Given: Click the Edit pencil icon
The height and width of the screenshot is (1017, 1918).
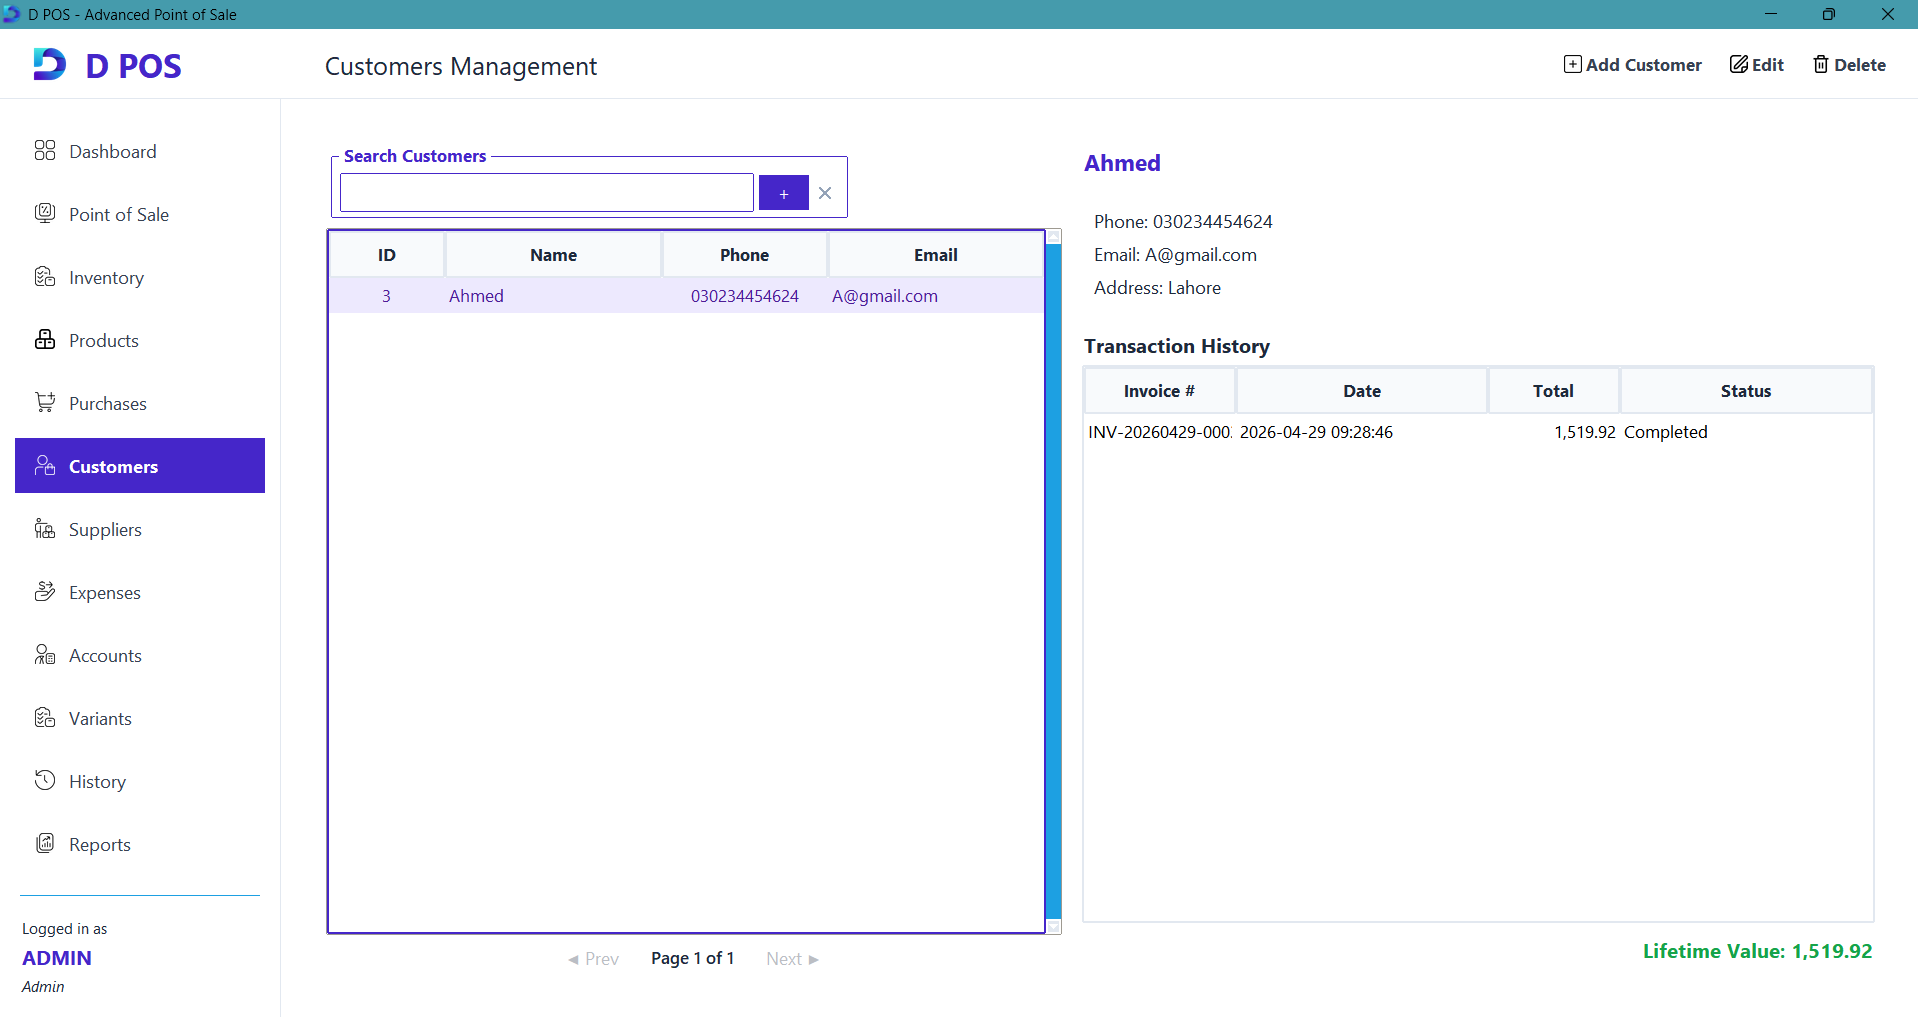Looking at the screenshot, I should (x=1739, y=64).
